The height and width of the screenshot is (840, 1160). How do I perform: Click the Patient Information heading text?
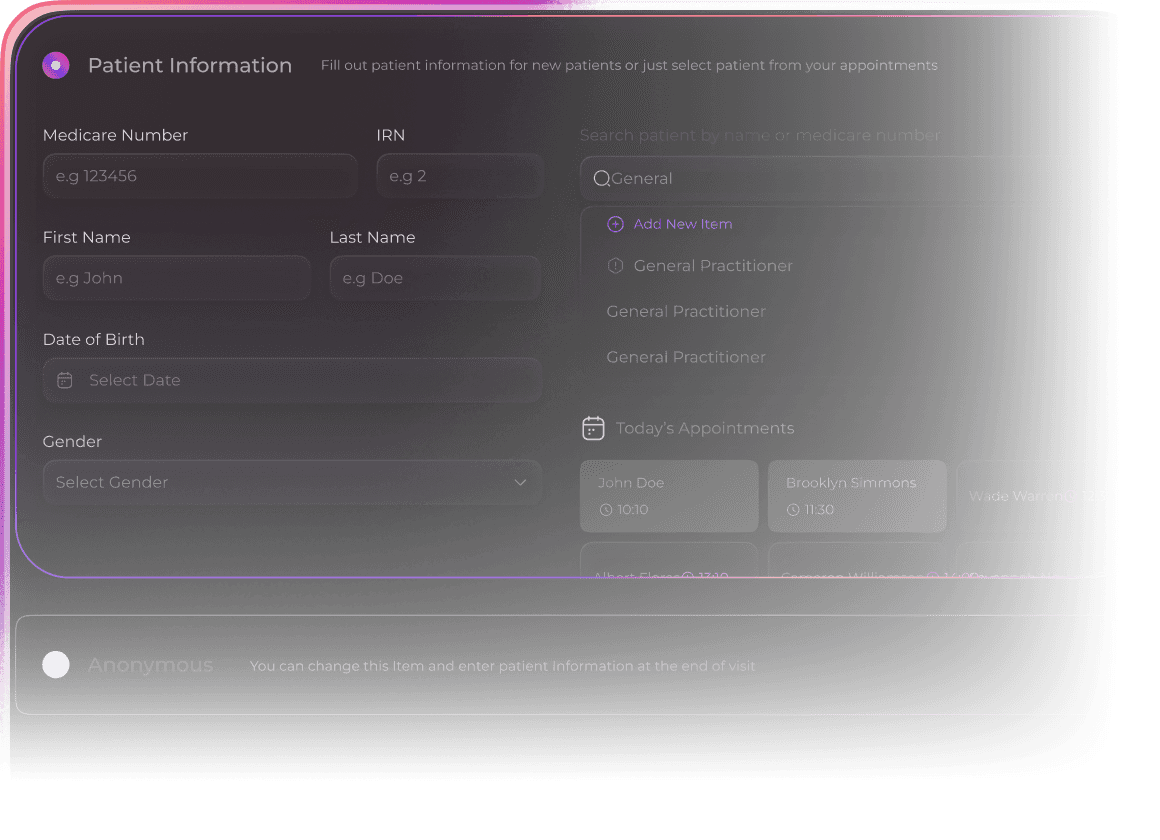pyautogui.click(x=190, y=65)
